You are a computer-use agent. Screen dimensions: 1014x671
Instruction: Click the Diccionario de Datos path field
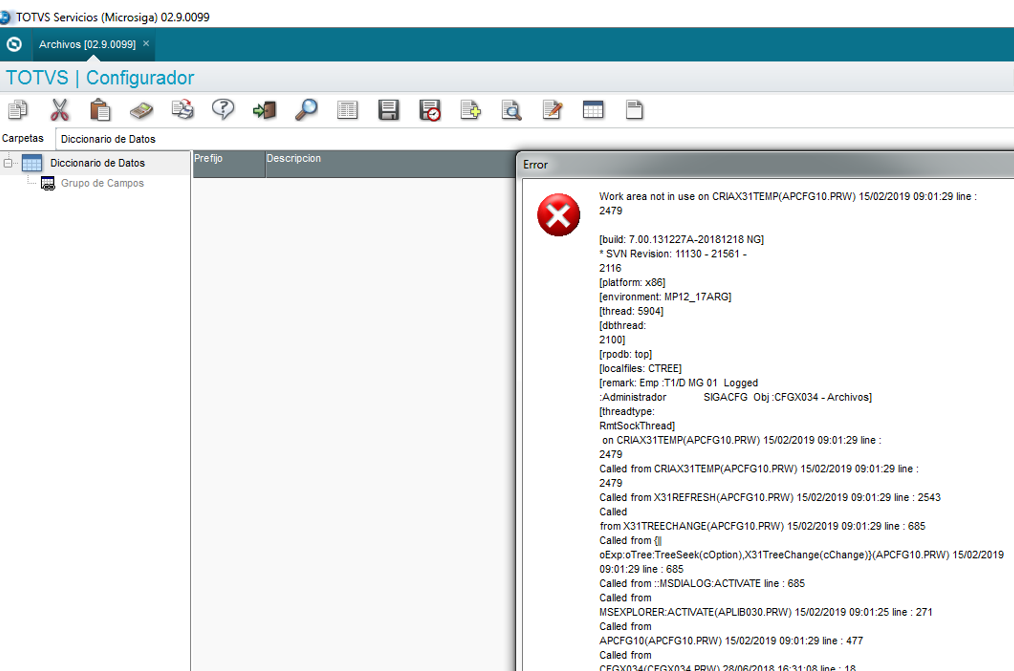pyautogui.click(x=534, y=139)
